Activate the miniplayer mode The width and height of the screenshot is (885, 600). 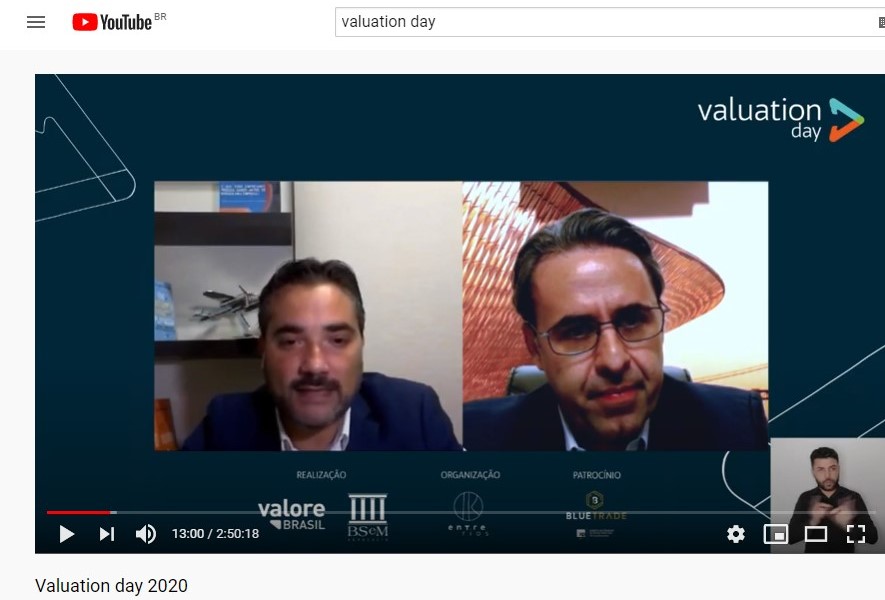[776, 534]
